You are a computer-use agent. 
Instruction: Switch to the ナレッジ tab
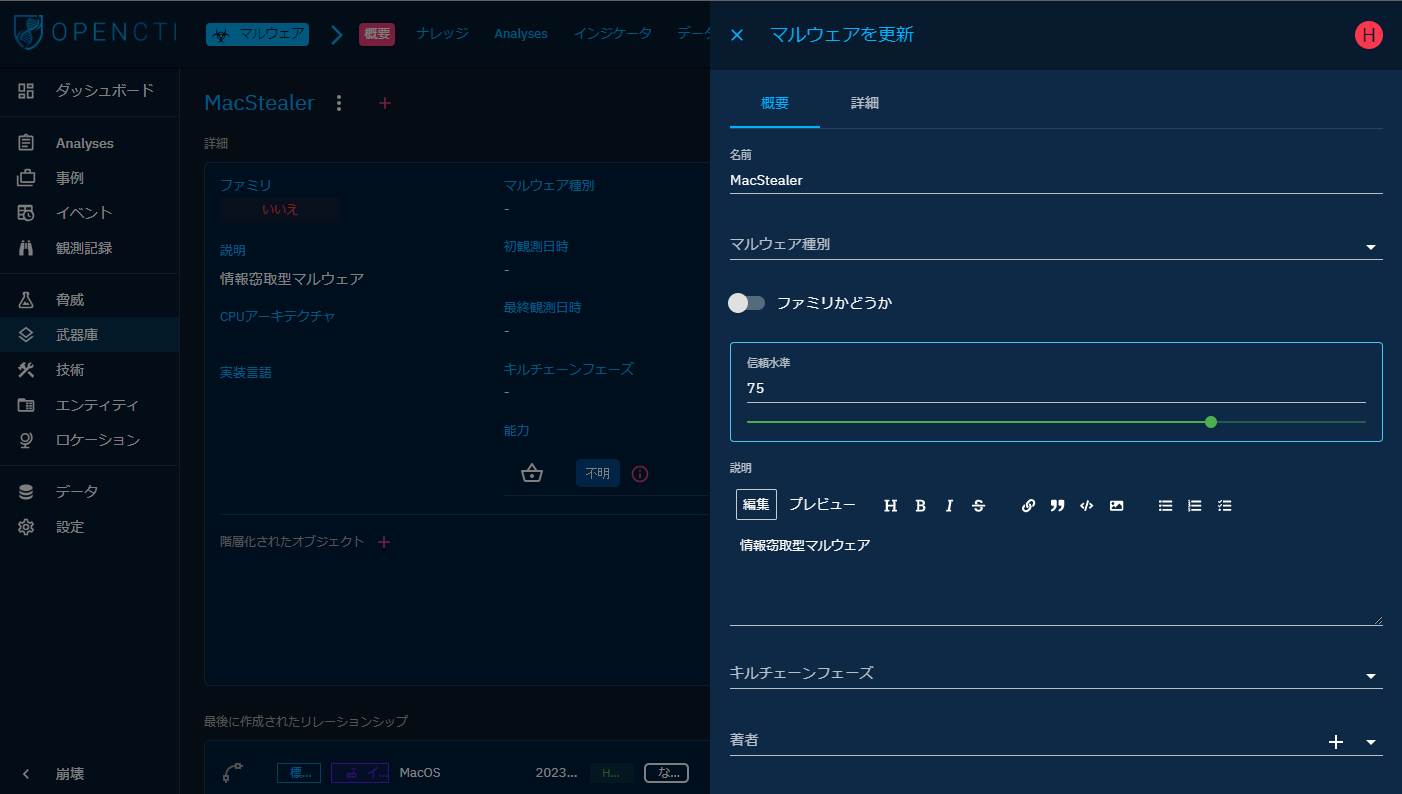[x=442, y=34]
